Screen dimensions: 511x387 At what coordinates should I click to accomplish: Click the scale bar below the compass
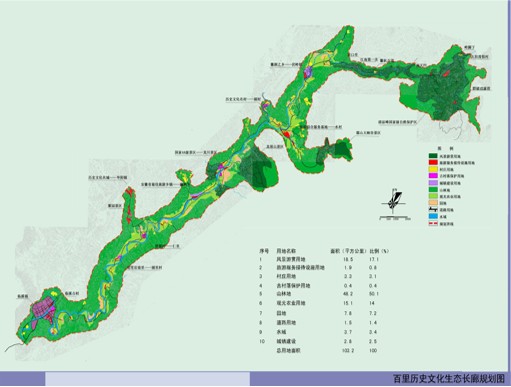pos(395,218)
